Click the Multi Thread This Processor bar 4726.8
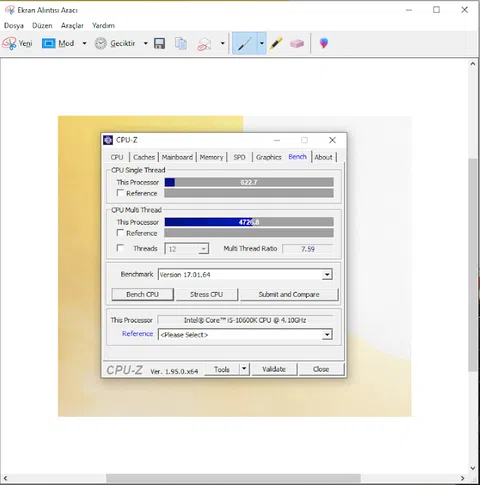Screen dimensions: 480x485 click(x=249, y=222)
